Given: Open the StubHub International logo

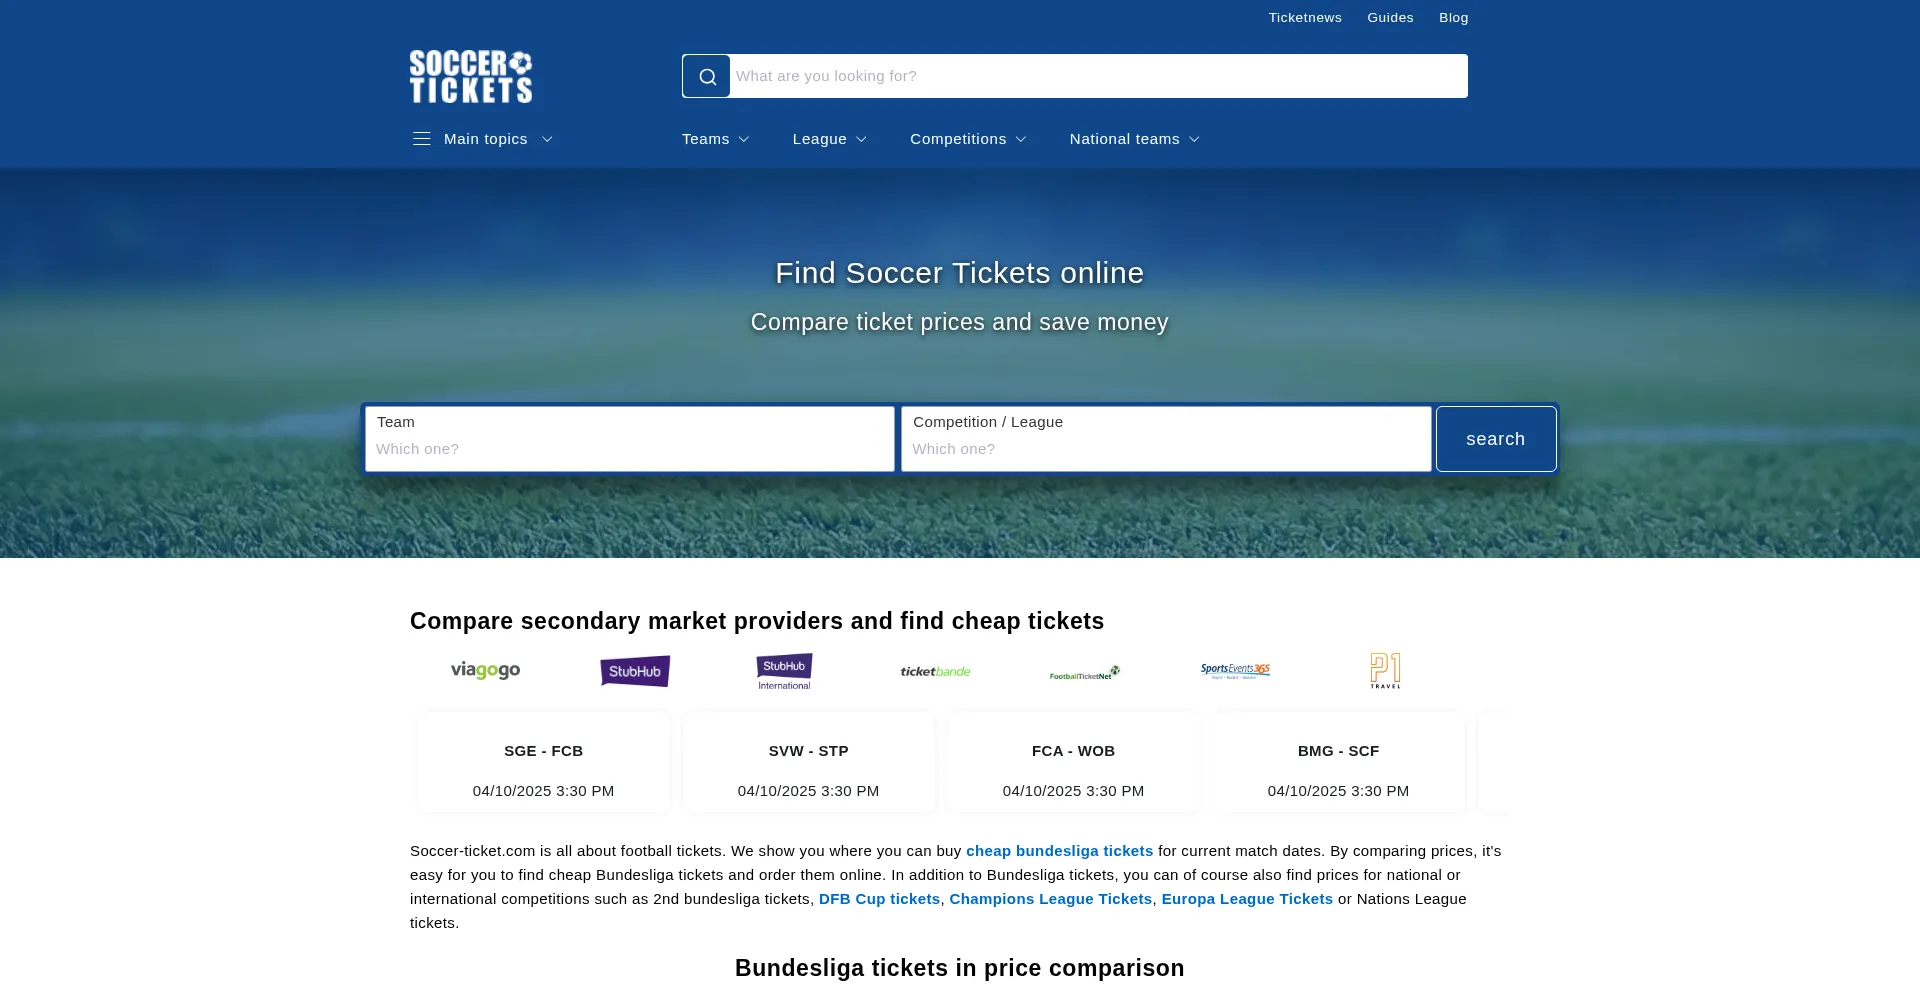Looking at the screenshot, I should [x=784, y=671].
